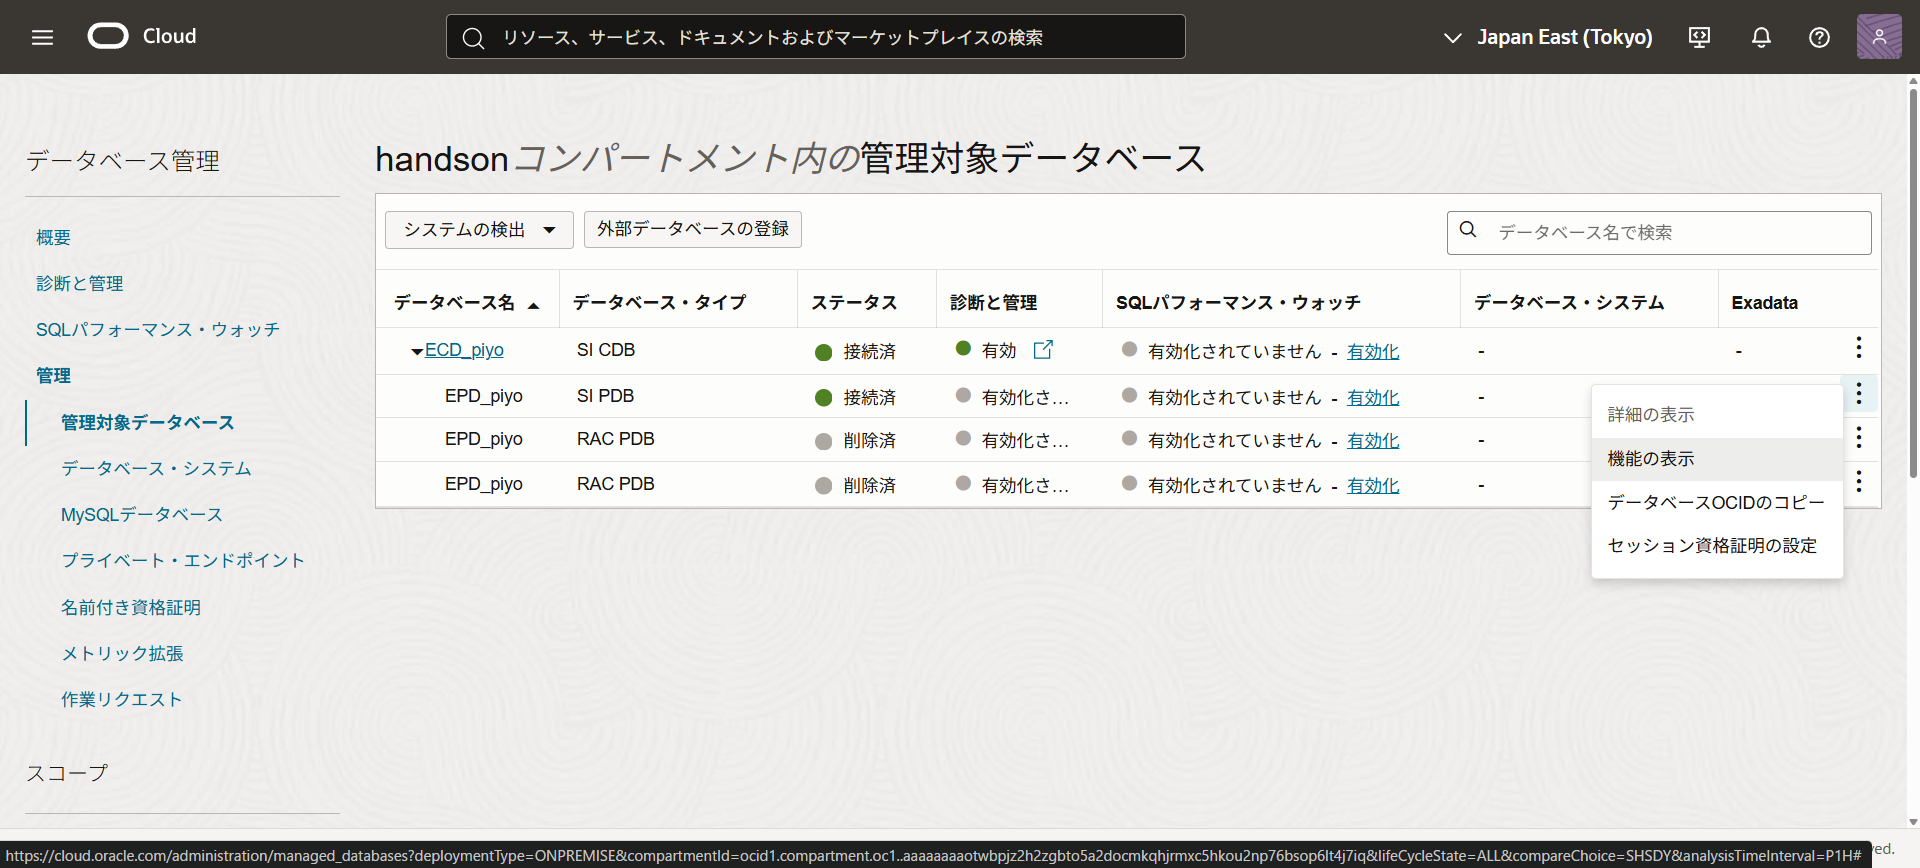
Task: Open actions menu for ECD_piyo row
Action: point(1859,347)
